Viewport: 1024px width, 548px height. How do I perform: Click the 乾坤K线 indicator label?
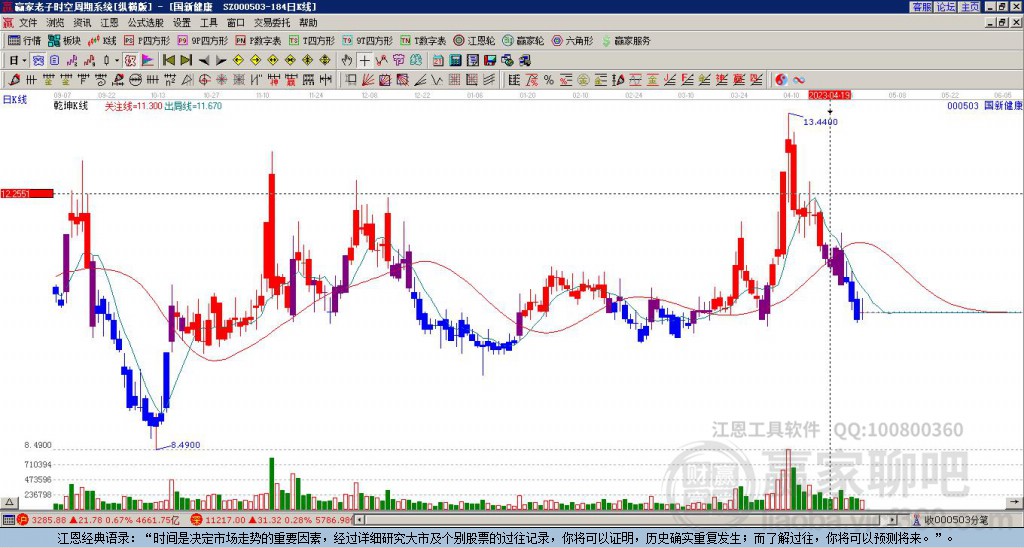tap(71, 105)
